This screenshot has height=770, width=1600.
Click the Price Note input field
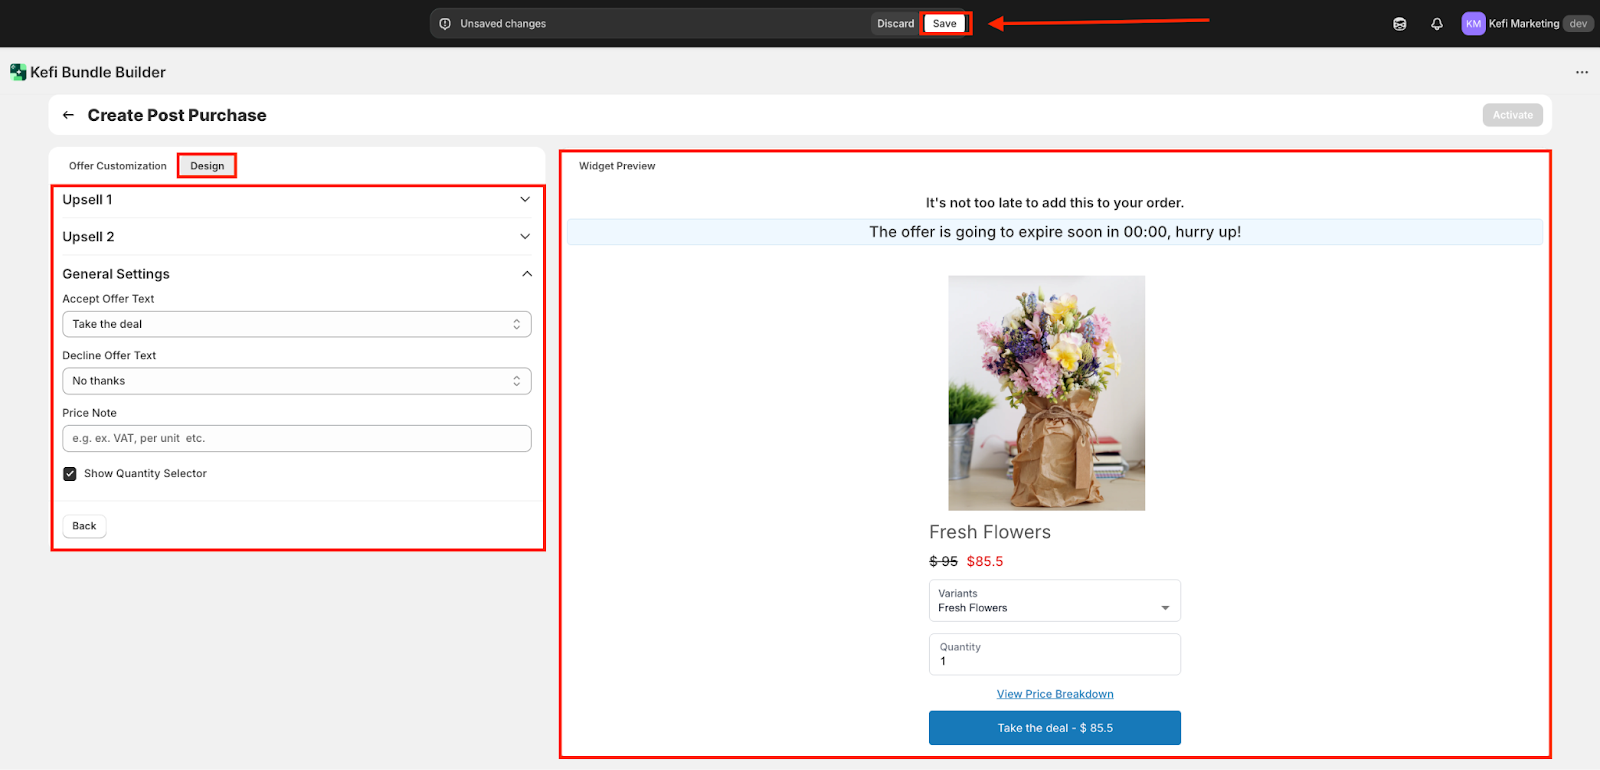click(x=296, y=438)
